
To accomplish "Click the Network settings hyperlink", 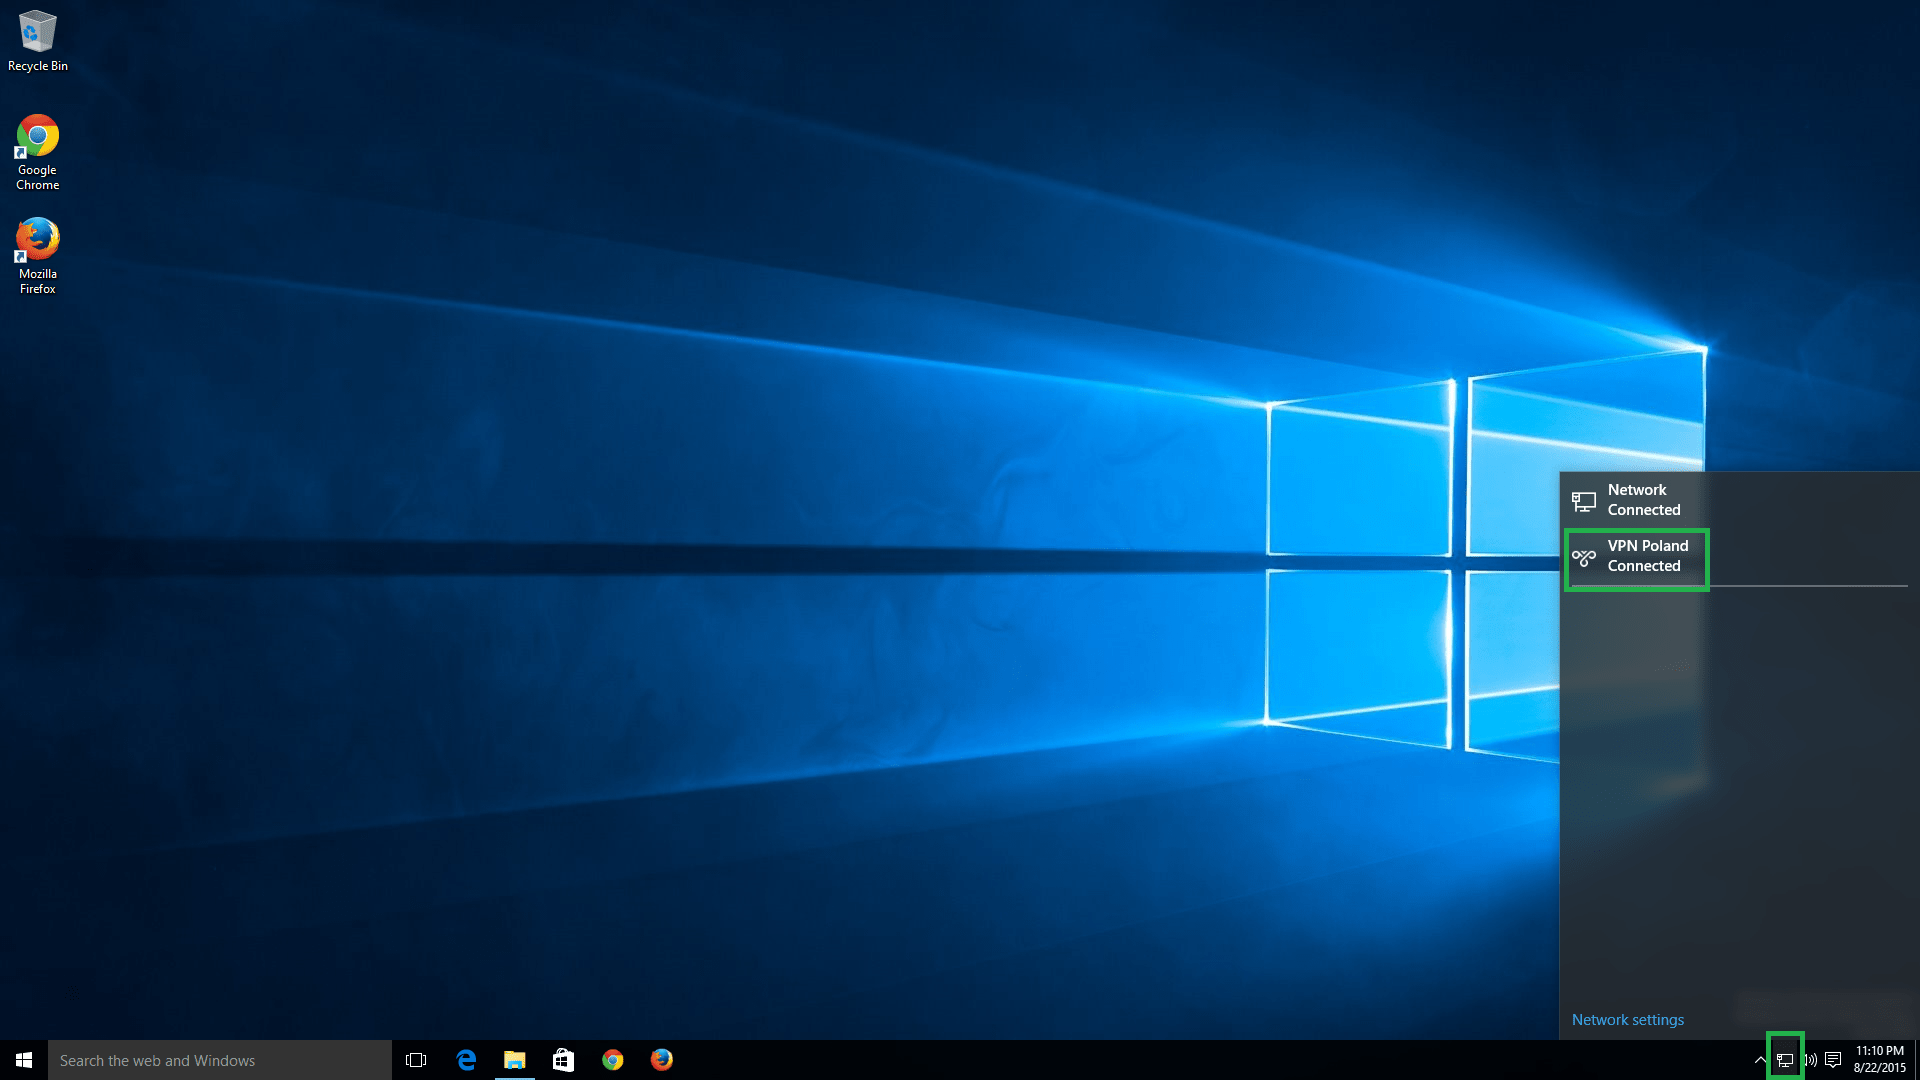I will pyautogui.click(x=1627, y=1018).
